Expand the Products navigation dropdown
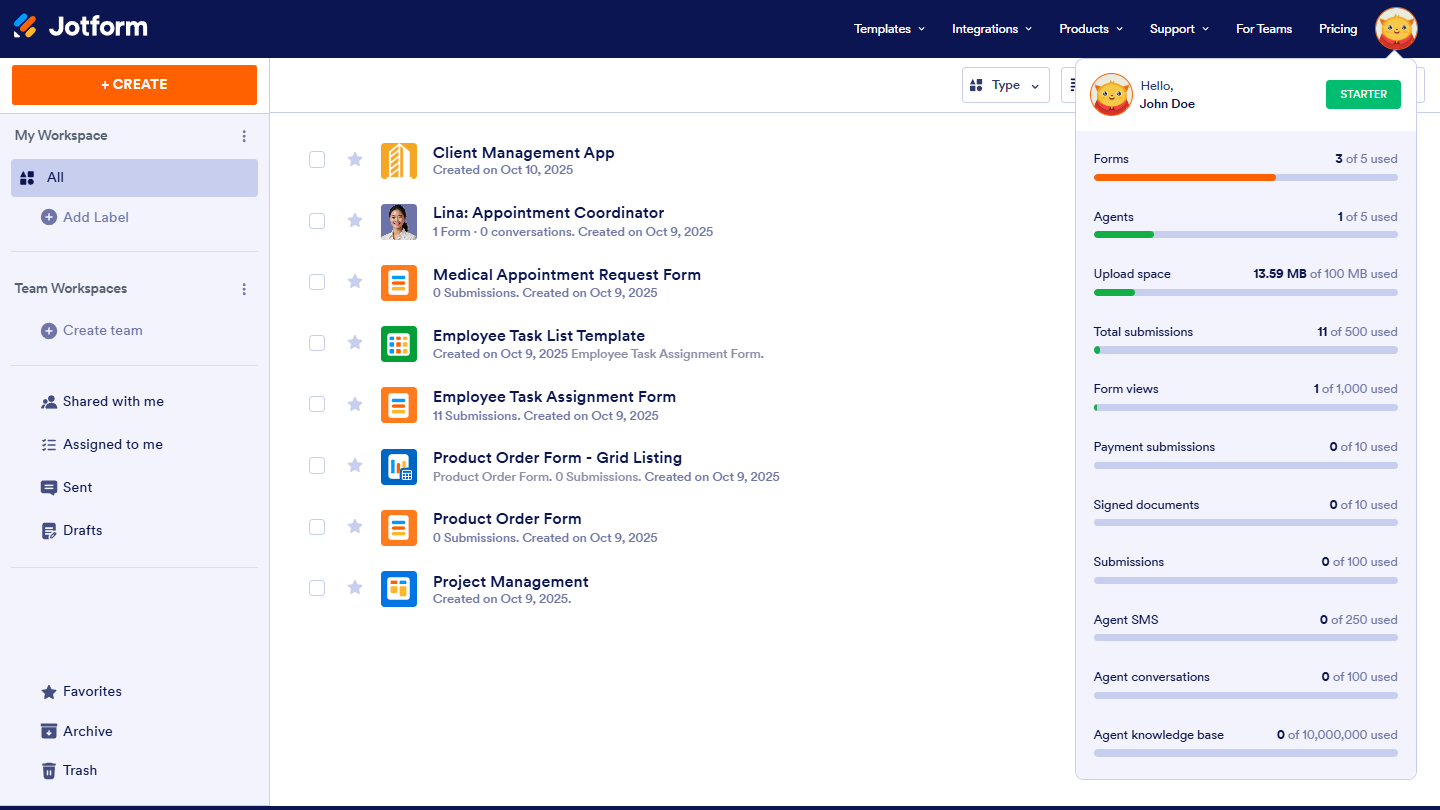The image size is (1440, 810). click(1091, 29)
